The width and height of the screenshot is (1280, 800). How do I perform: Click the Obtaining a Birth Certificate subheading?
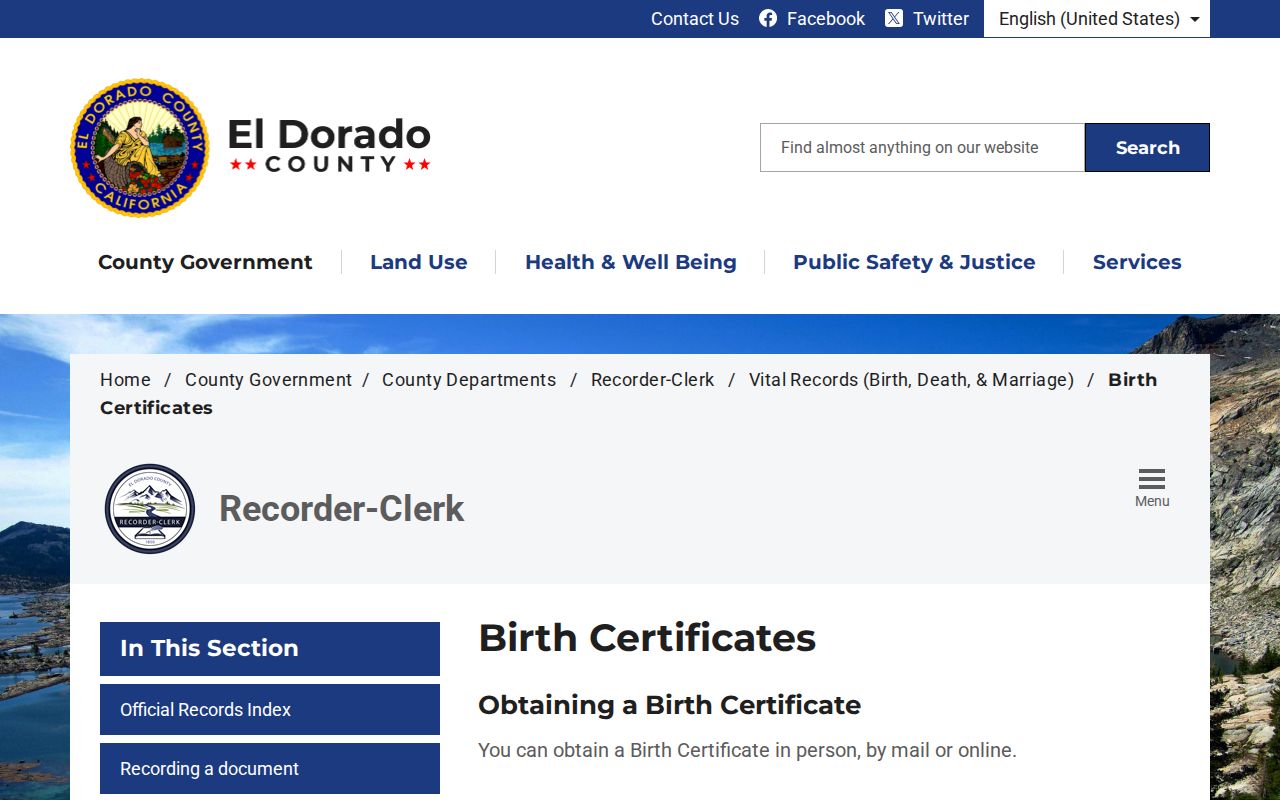pos(669,705)
